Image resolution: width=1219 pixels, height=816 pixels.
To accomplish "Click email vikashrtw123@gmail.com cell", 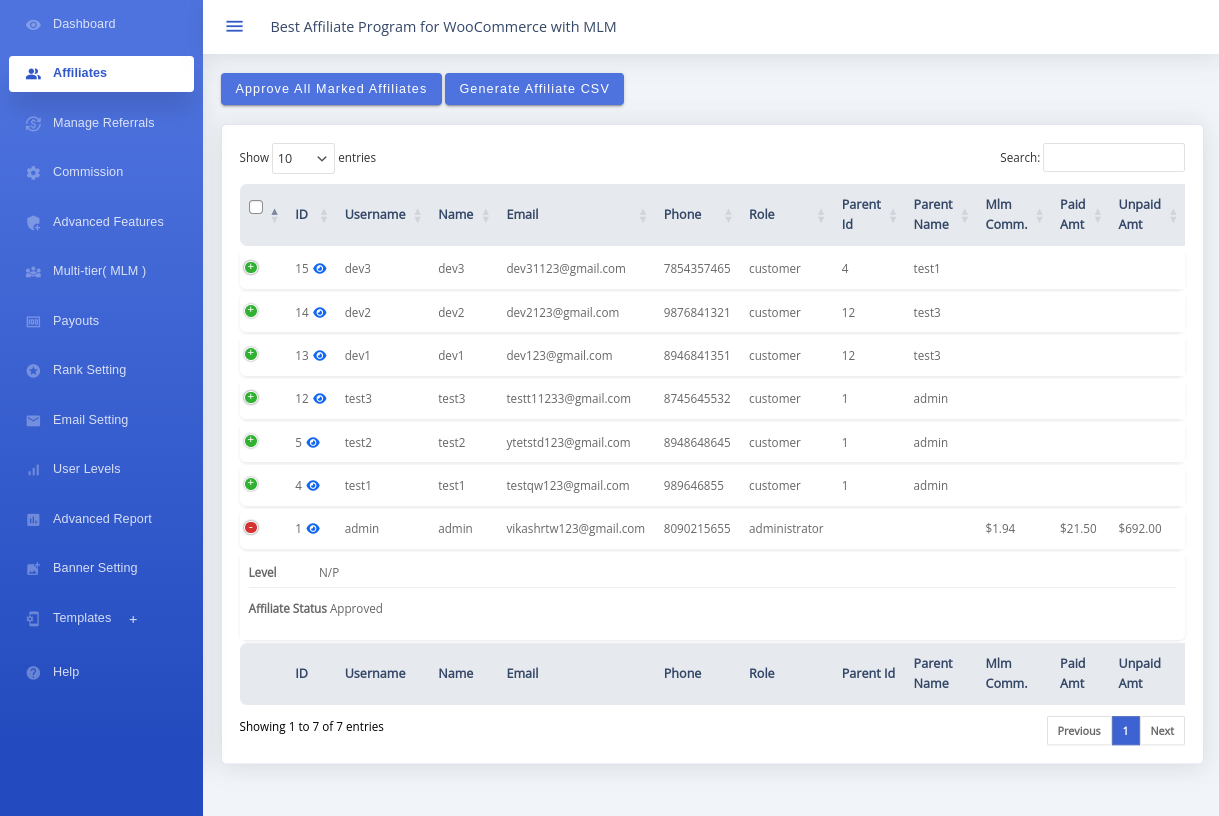I will point(575,529).
